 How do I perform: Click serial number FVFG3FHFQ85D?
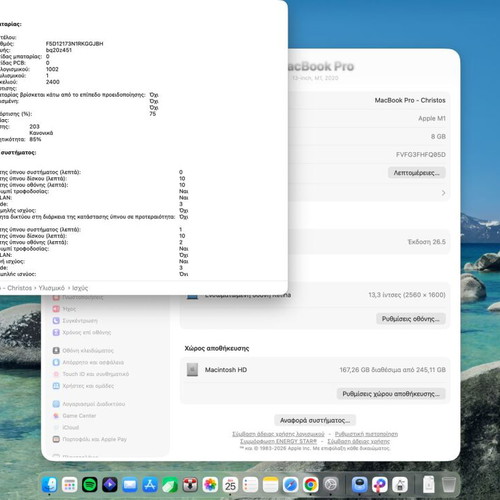click(421, 155)
